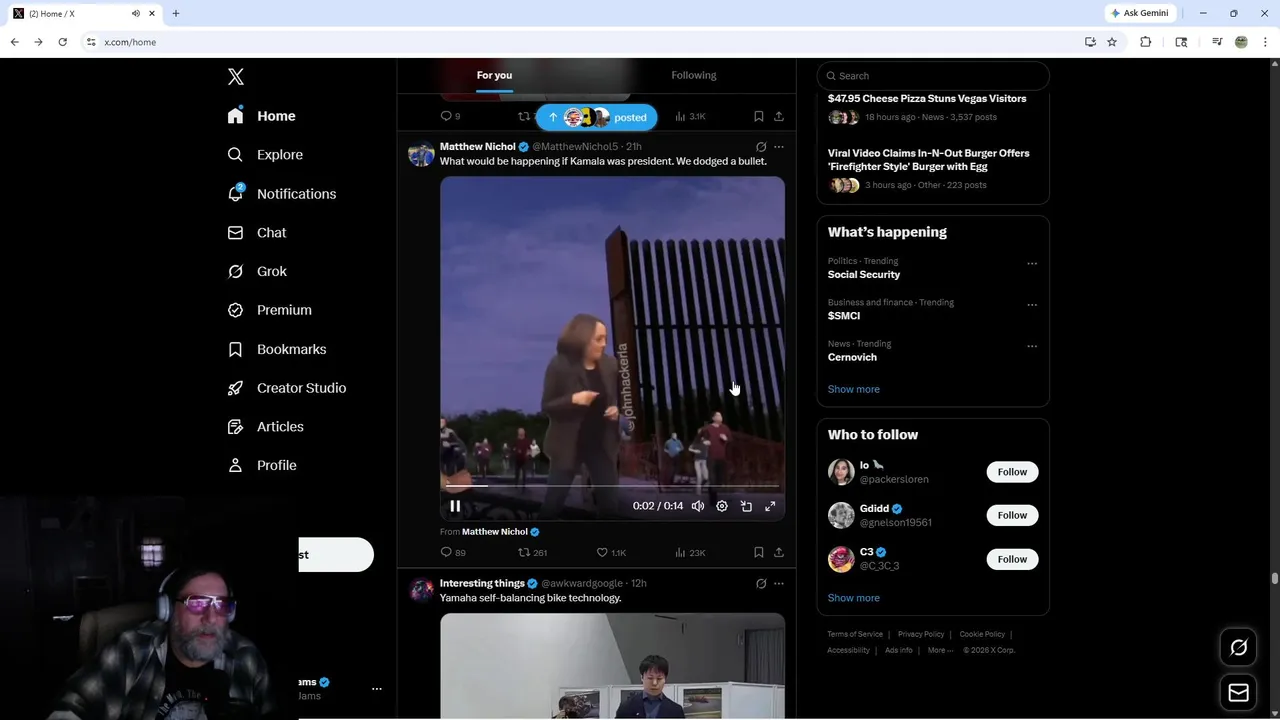This screenshot has height=720, width=1280.
Task: Mute the video volume icon
Action: click(x=698, y=506)
